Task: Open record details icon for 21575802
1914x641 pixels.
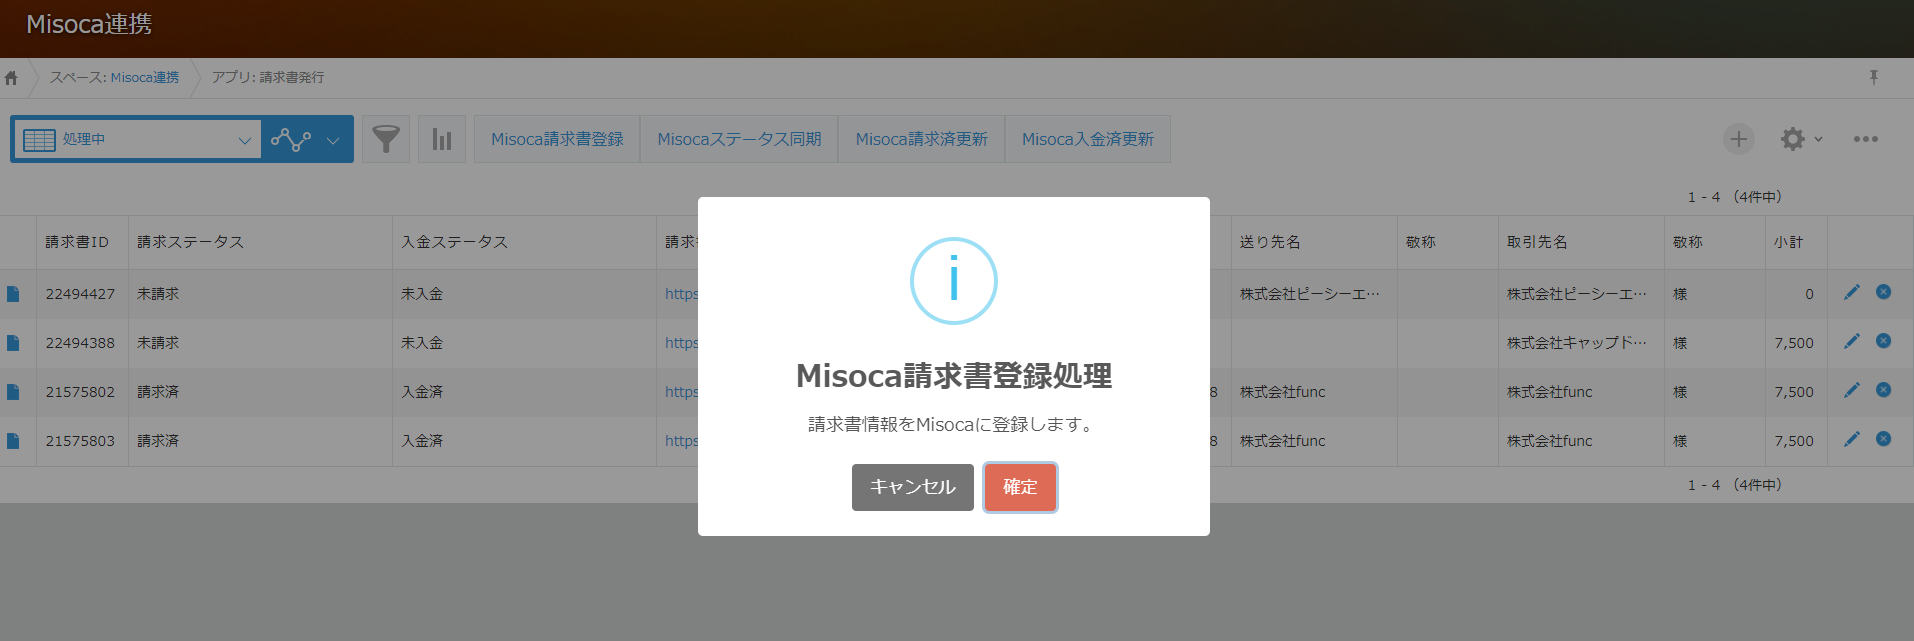Action: point(13,392)
